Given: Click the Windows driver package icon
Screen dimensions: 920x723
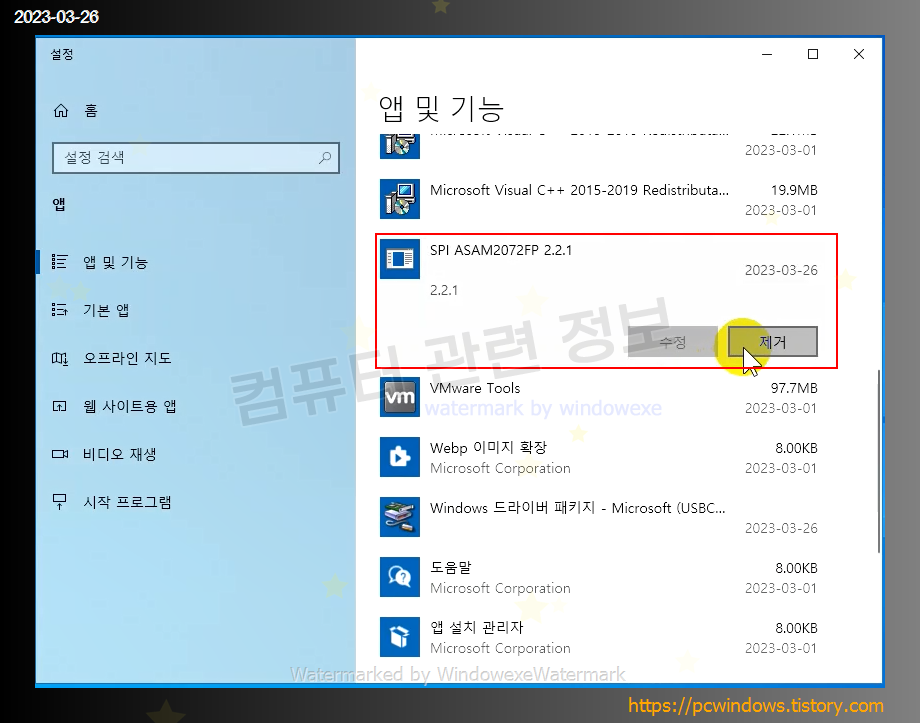Looking at the screenshot, I should pyautogui.click(x=400, y=516).
